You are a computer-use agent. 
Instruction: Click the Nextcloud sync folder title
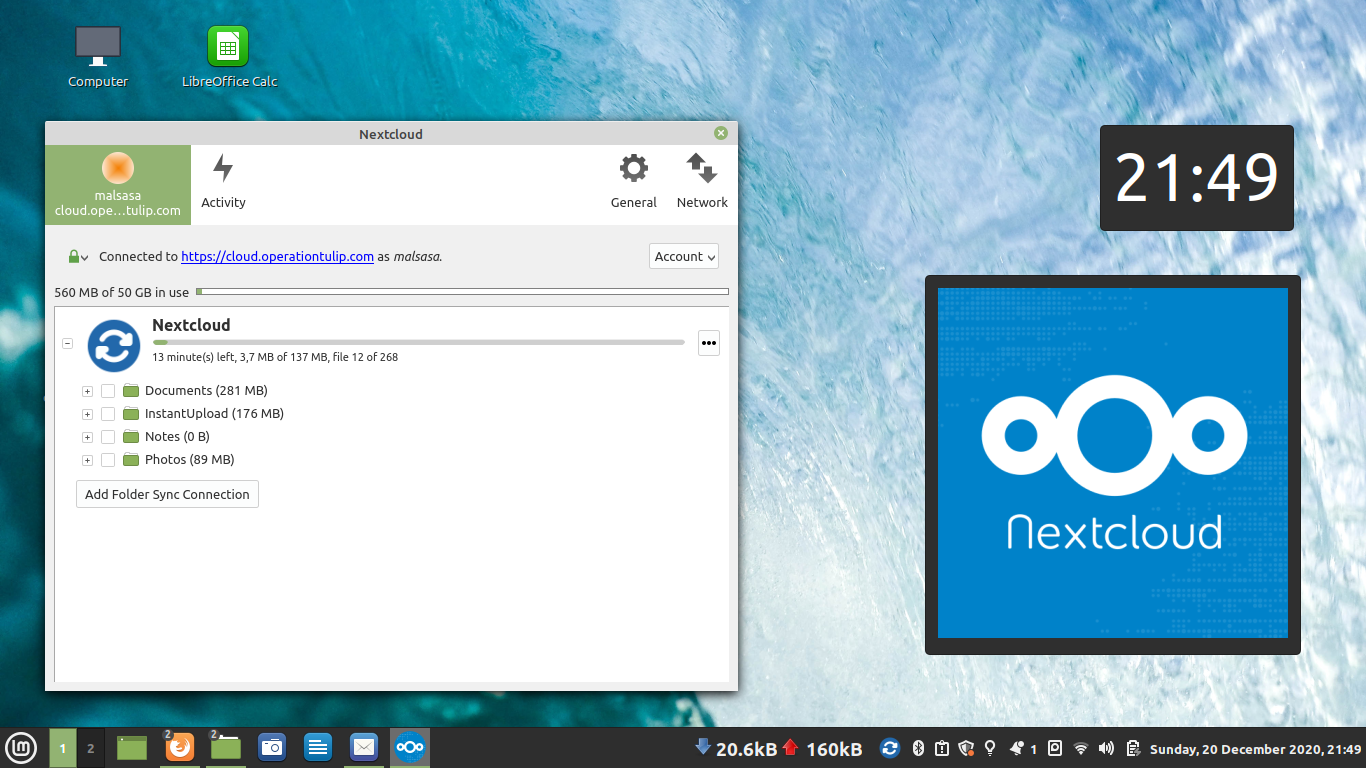(x=191, y=325)
